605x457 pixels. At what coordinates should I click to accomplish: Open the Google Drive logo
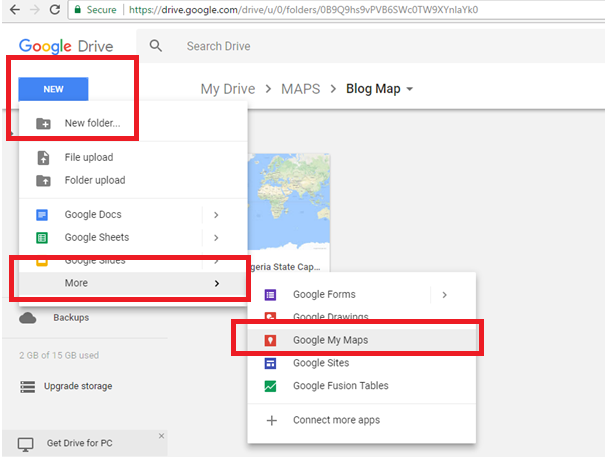[66, 46]
